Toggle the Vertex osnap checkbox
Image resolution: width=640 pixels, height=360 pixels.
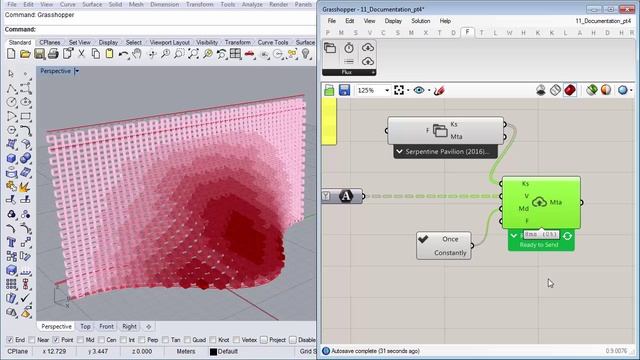(236, 340)
